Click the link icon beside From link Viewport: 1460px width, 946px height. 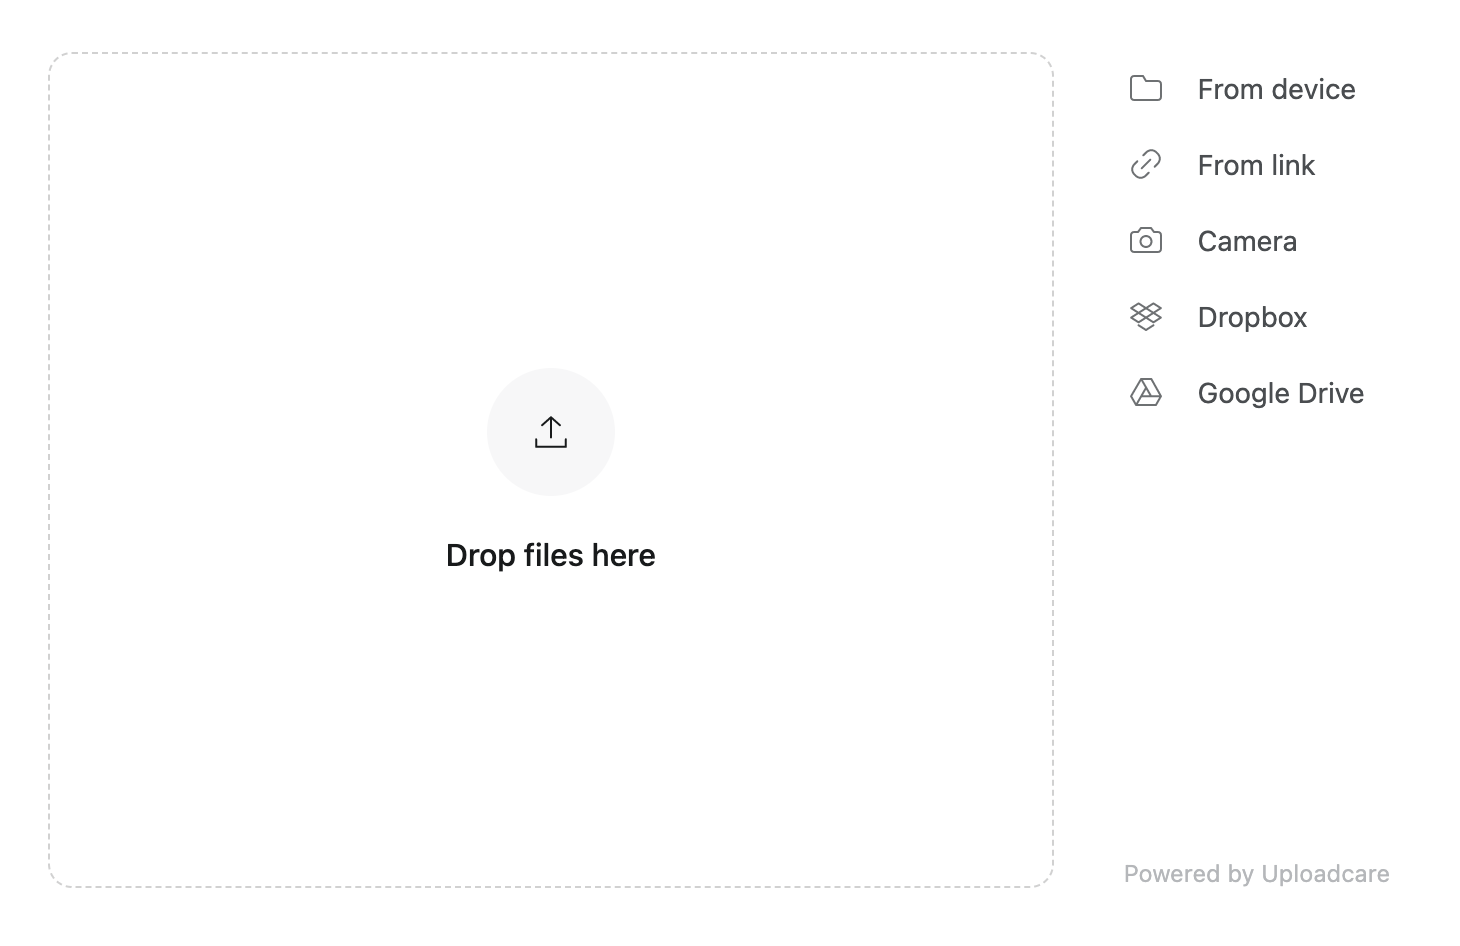point(1145,164)
